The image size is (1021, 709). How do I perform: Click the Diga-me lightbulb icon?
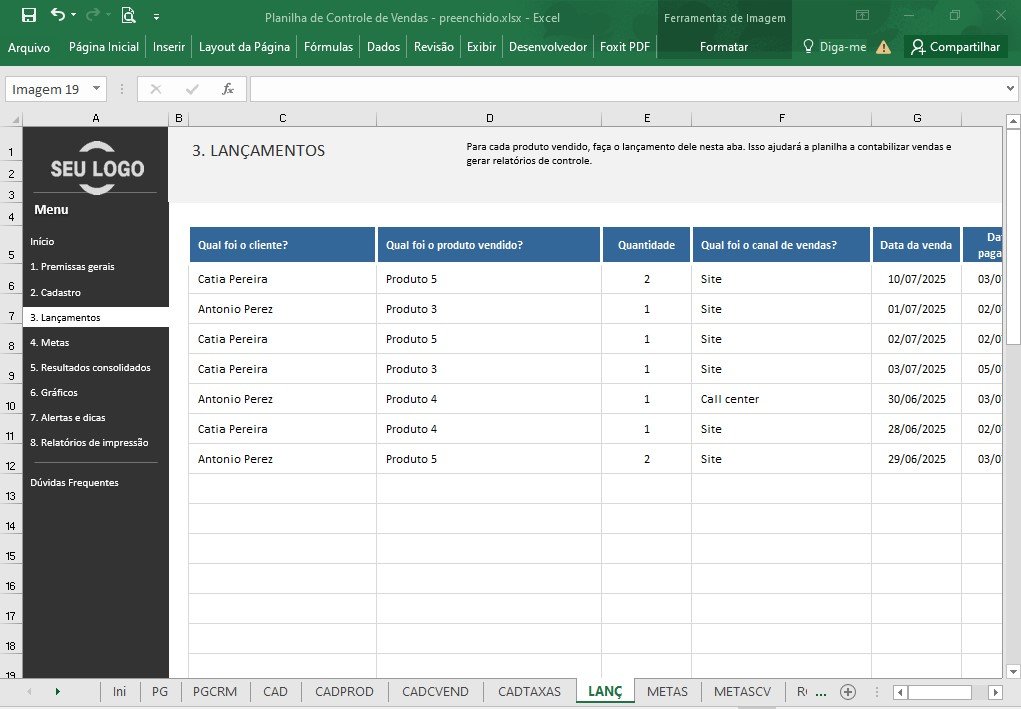click(x=808, y=46)
